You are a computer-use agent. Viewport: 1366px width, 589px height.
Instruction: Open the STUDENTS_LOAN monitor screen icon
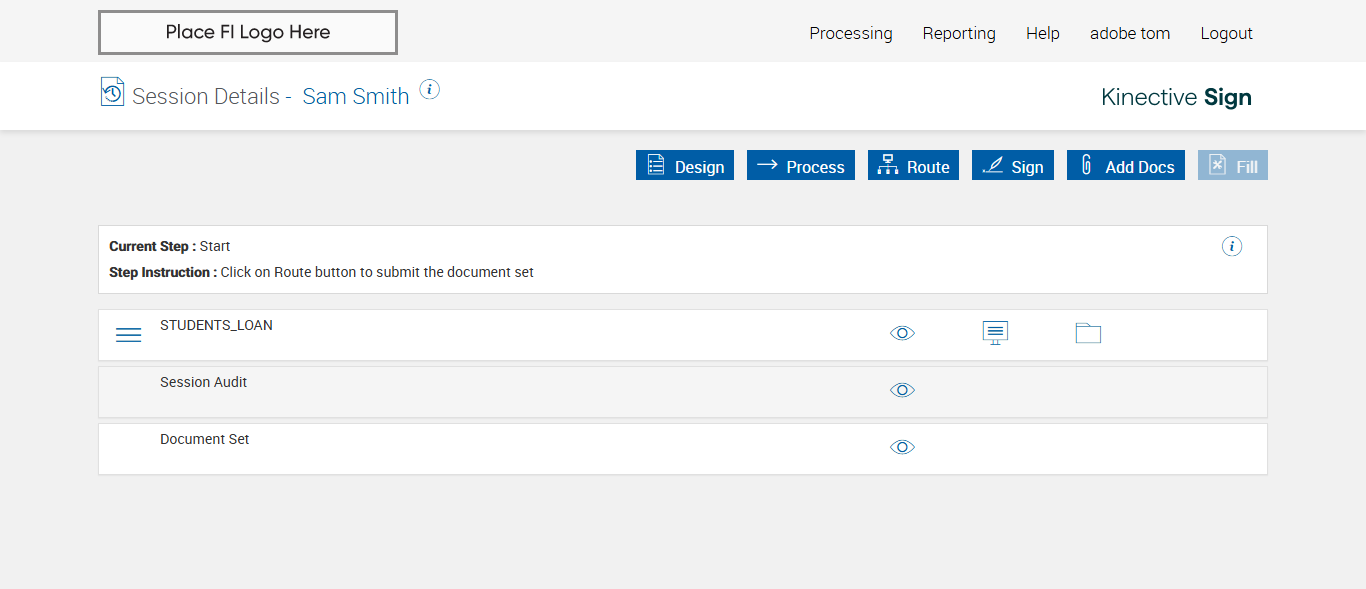click(995, 333)
